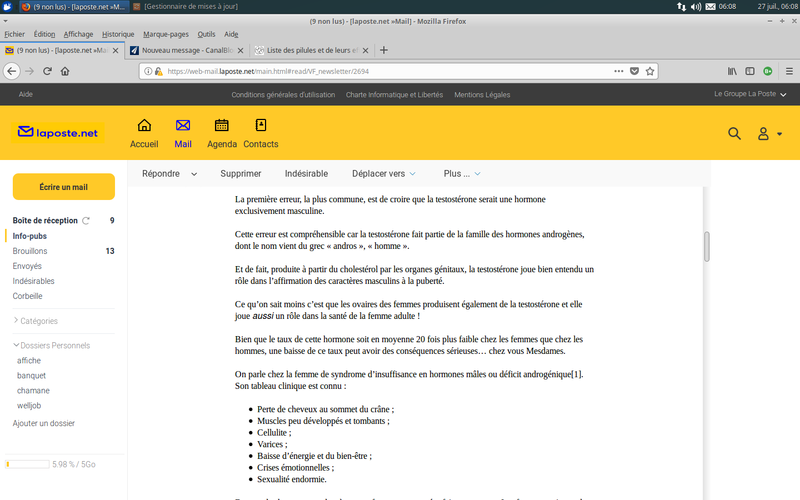The width and height of the screenshot is (800, 500).
Task: Open the Brouillons folder
Action: 30,251
